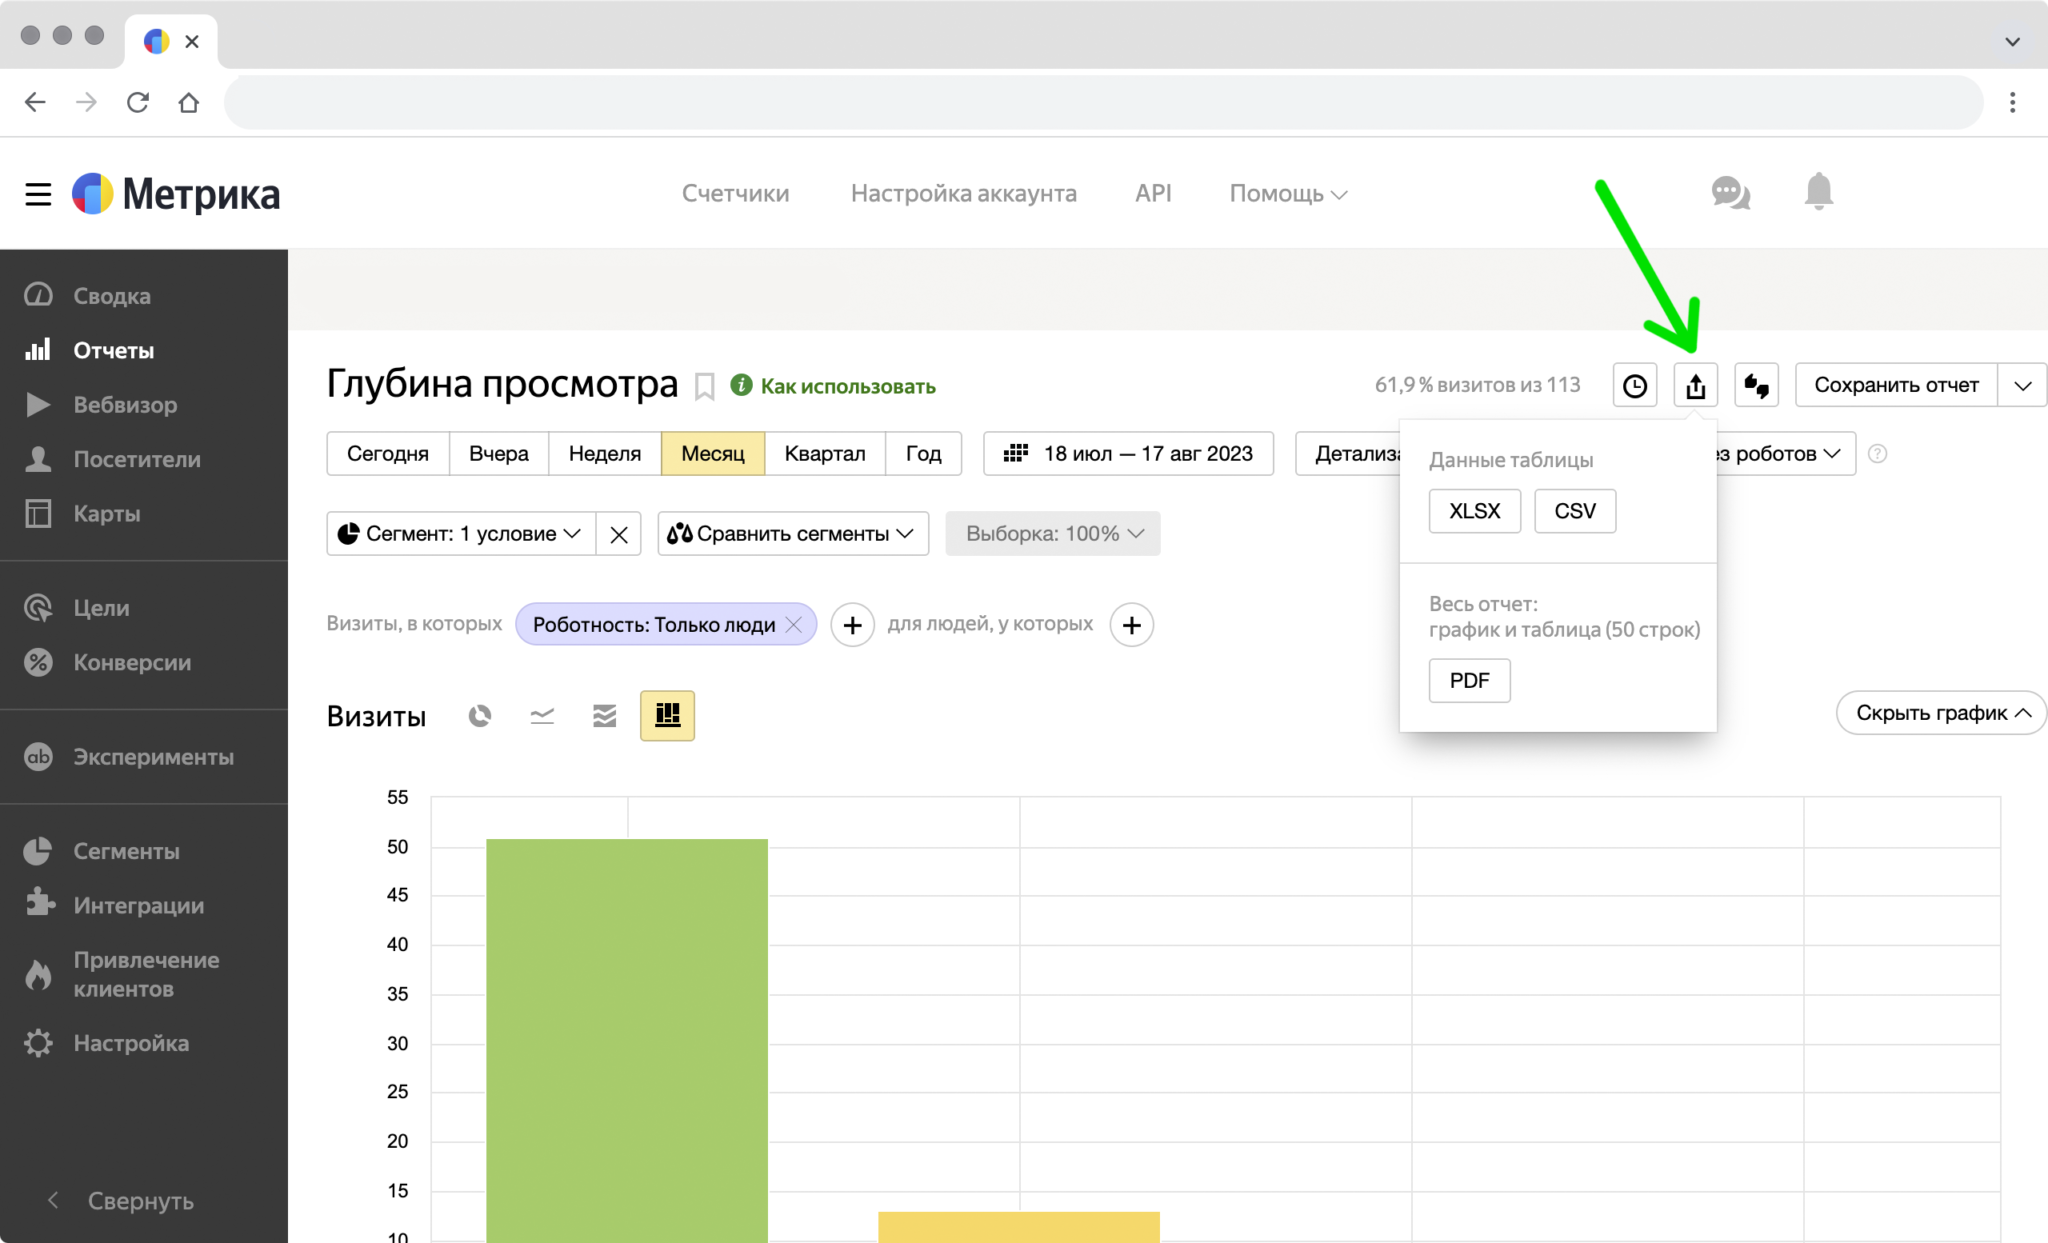Screen dimensions: 2048x1243
Task: Bookmark the Глубина просмотра report
Action: click(705, 386)
